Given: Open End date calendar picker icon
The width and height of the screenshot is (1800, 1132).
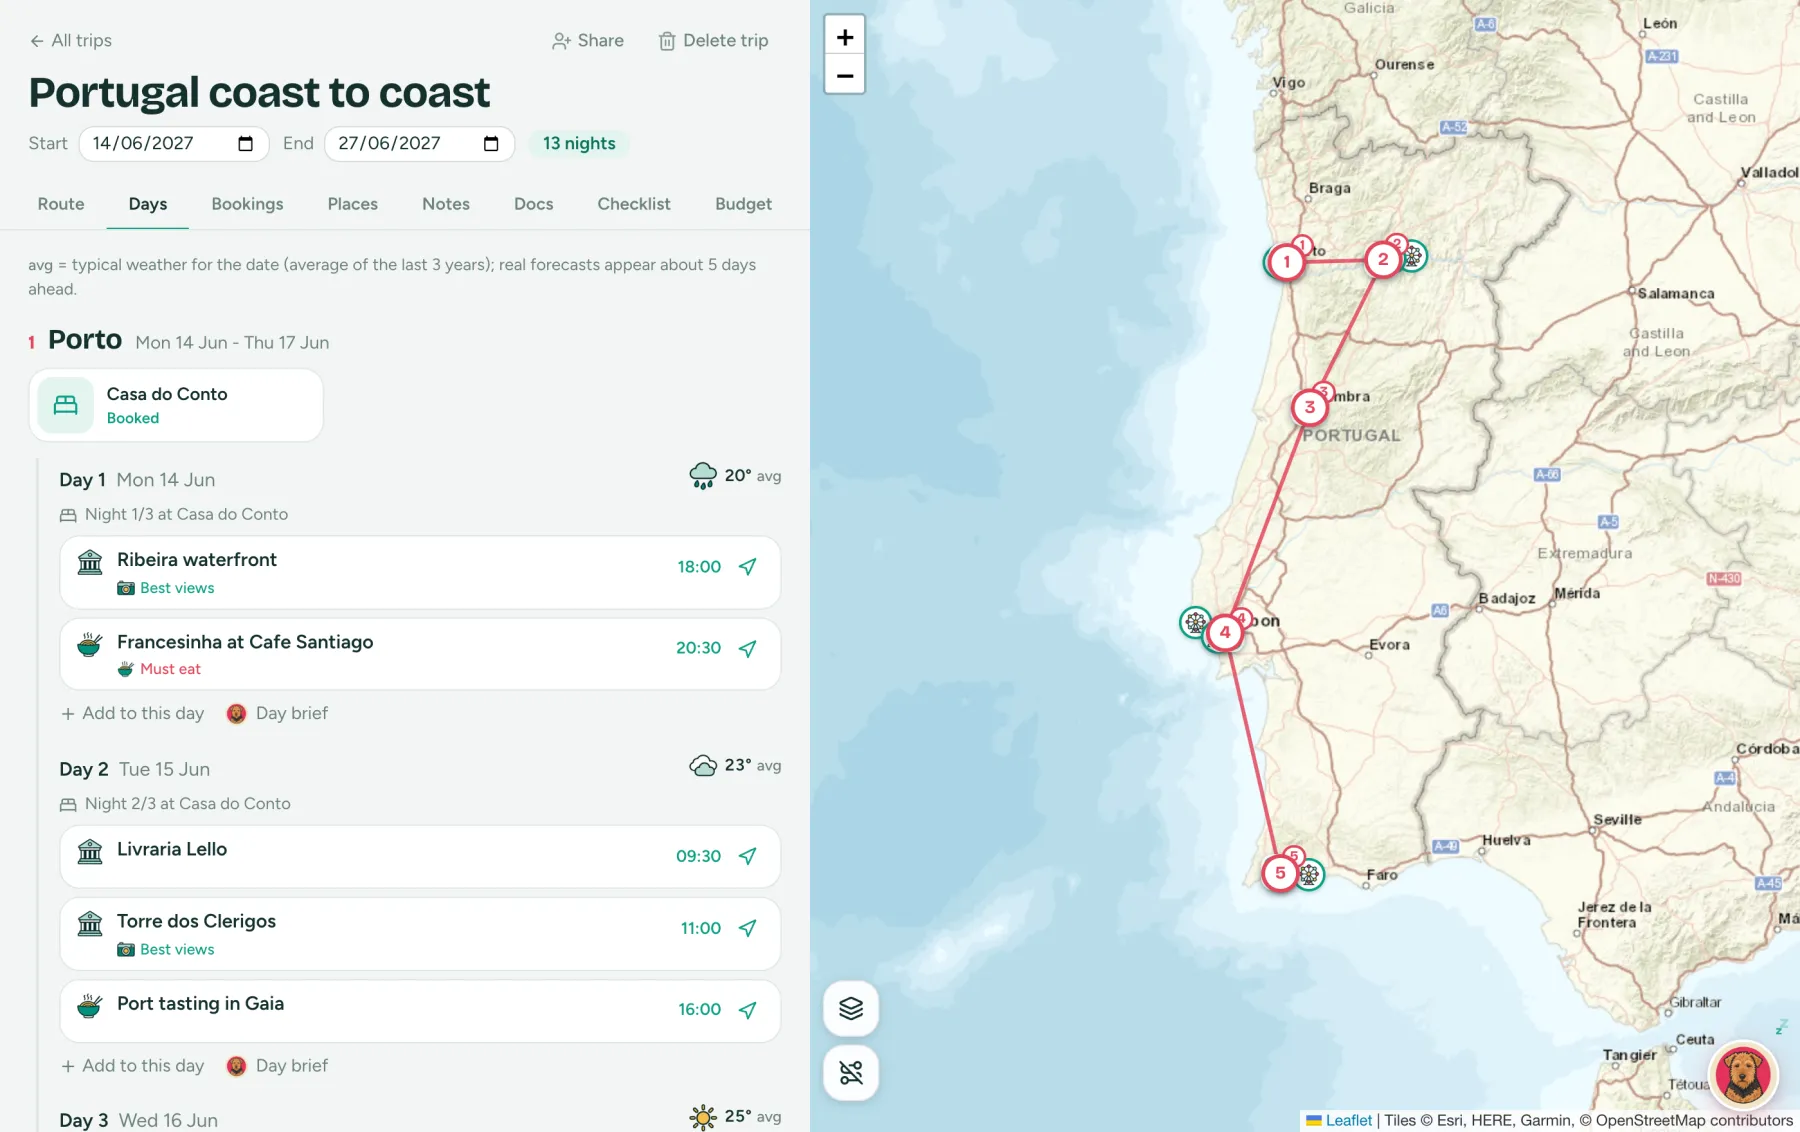Looking at the screenshot, I should tap(491, 144).
